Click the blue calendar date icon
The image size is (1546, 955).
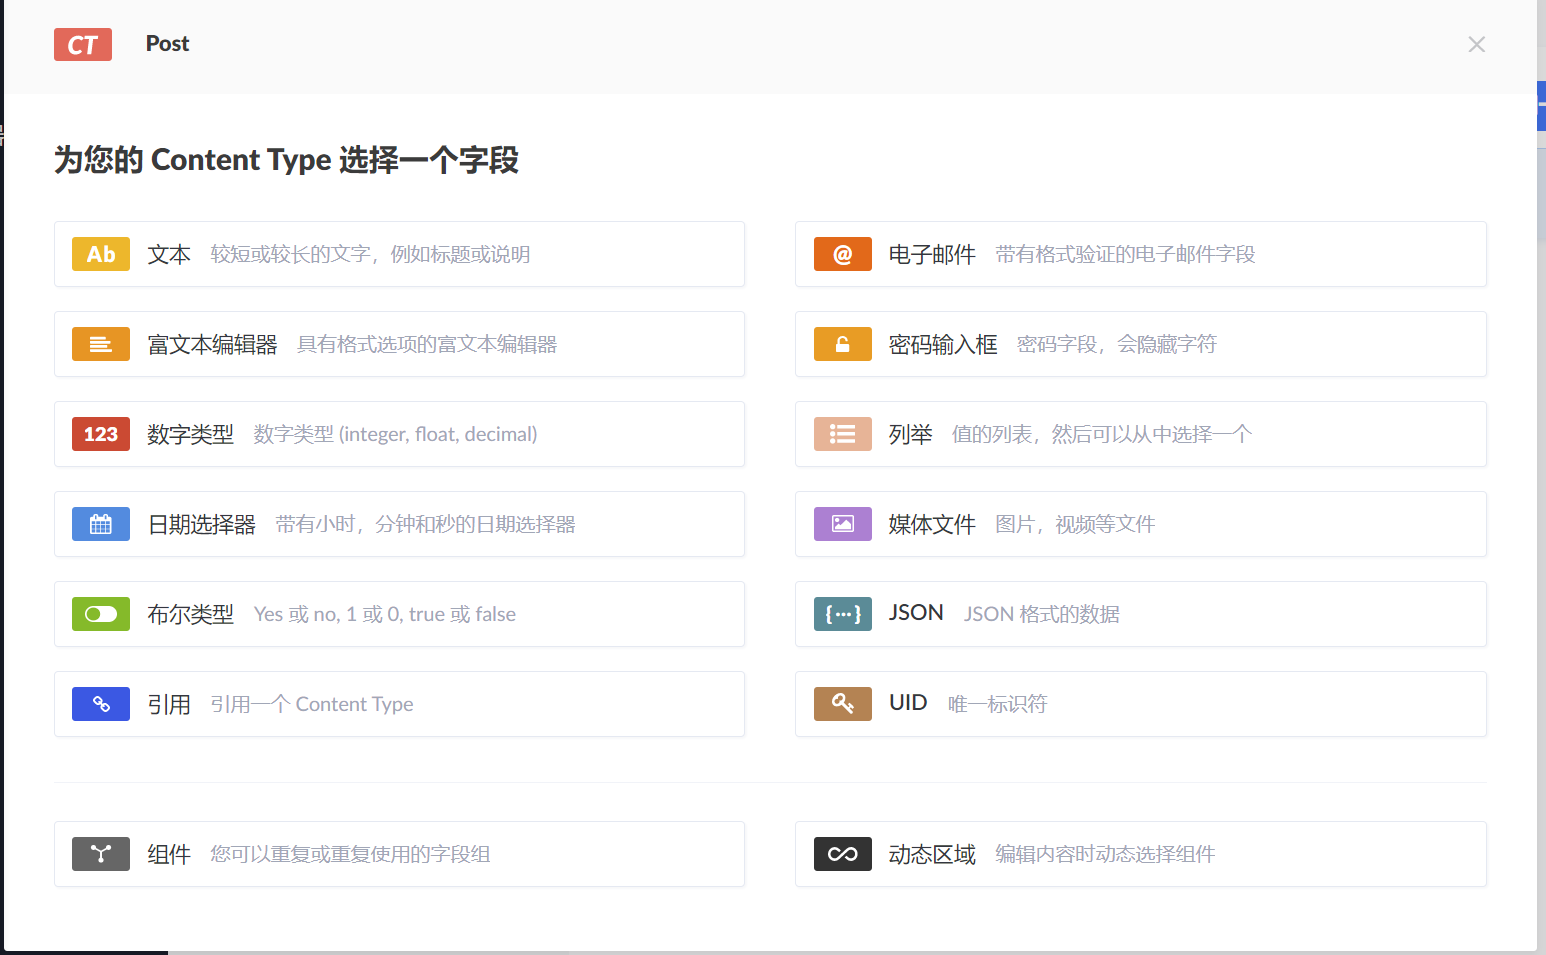101,524
